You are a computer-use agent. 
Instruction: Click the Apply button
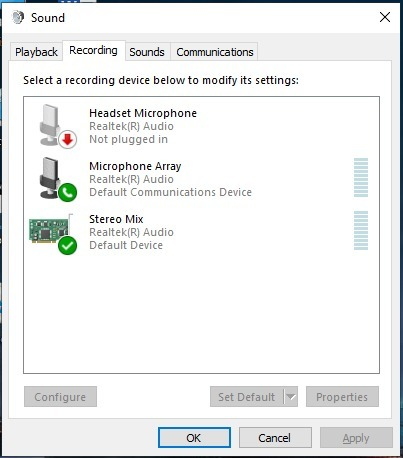[356, 438]
